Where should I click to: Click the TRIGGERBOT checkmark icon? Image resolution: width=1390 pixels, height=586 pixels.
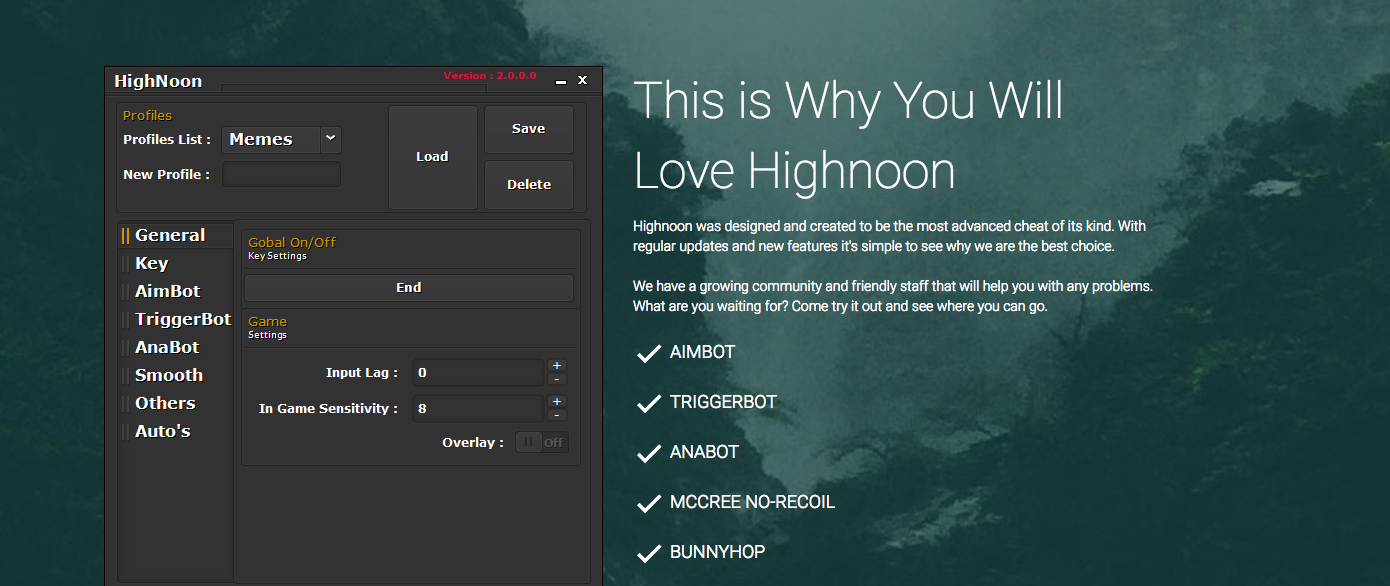click(x=649, y=403)
